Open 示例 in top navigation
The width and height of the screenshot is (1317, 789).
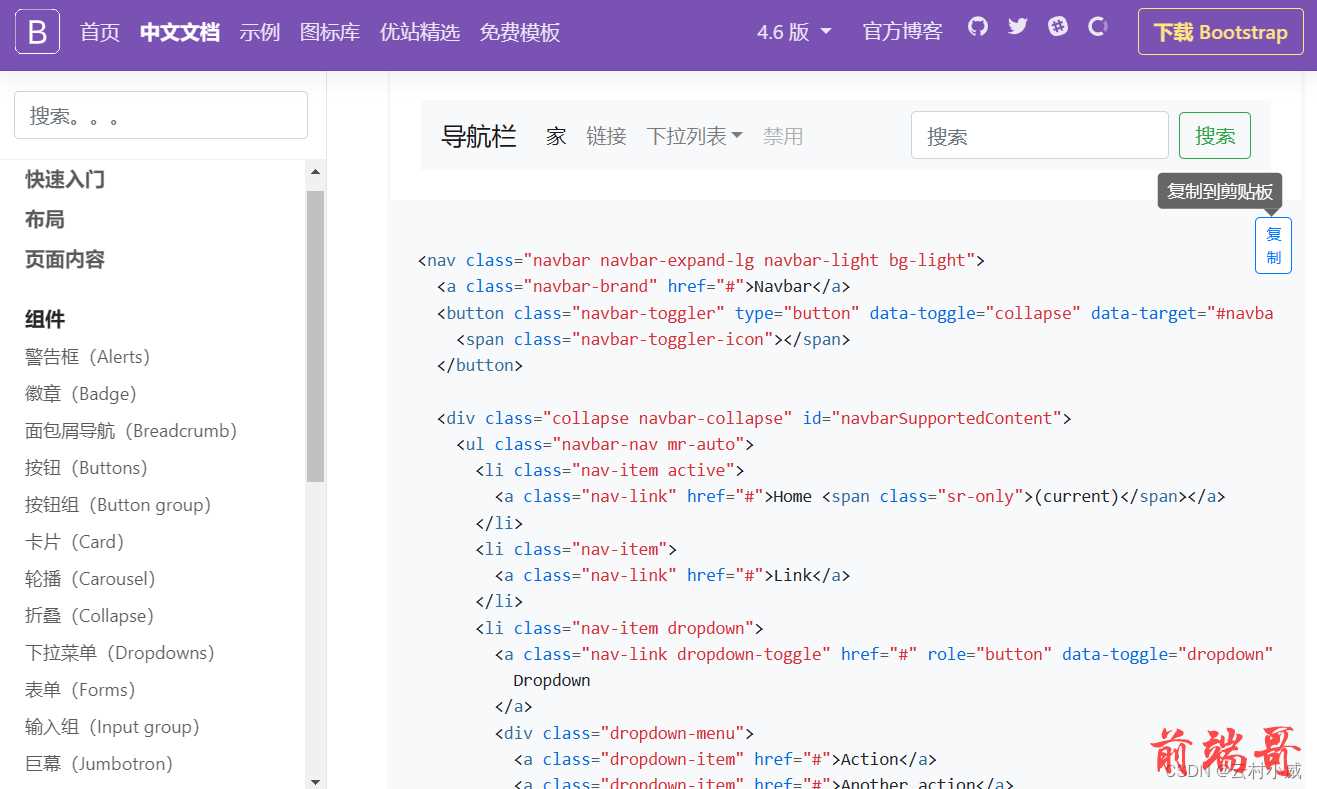coord(260,32)
